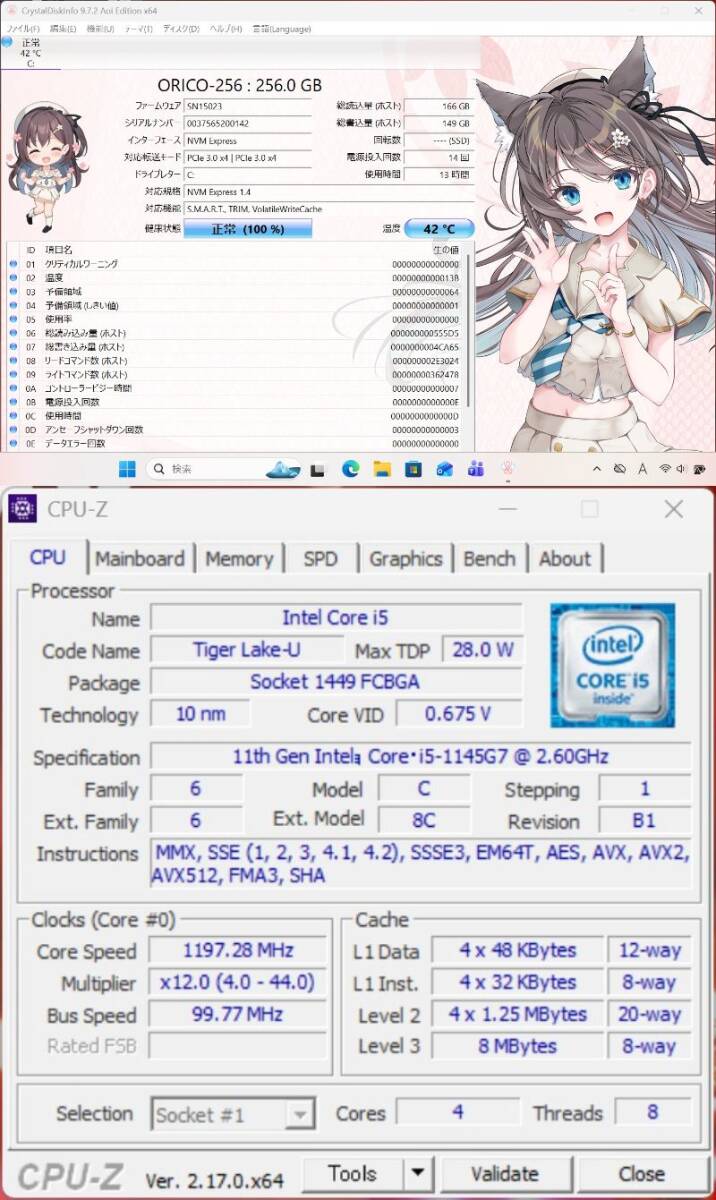Click the 正常 (100 %) health status button
The image size is (716, 1200).
(x=248, y=229)
